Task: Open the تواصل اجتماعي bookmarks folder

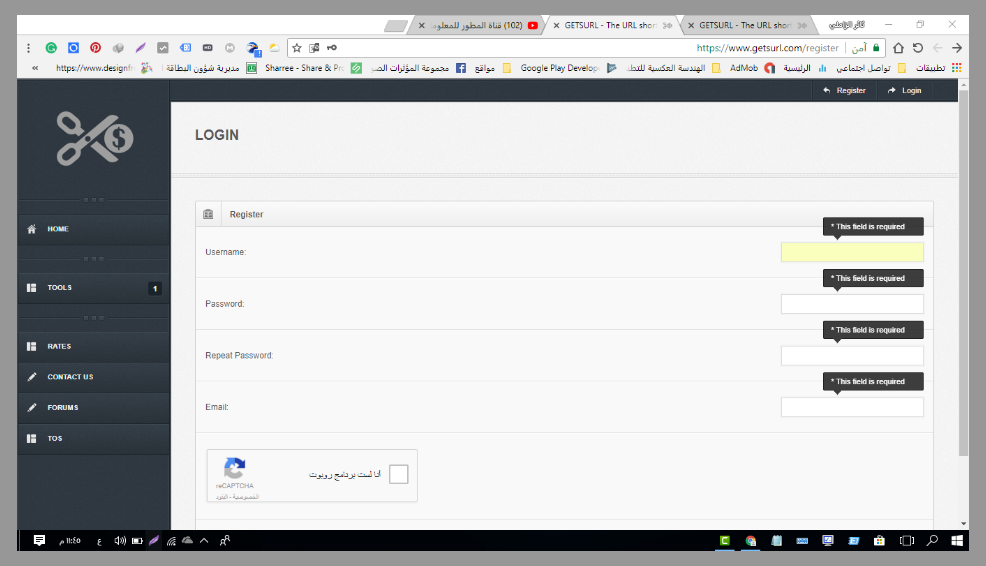Action: click(x=870, y=68)
